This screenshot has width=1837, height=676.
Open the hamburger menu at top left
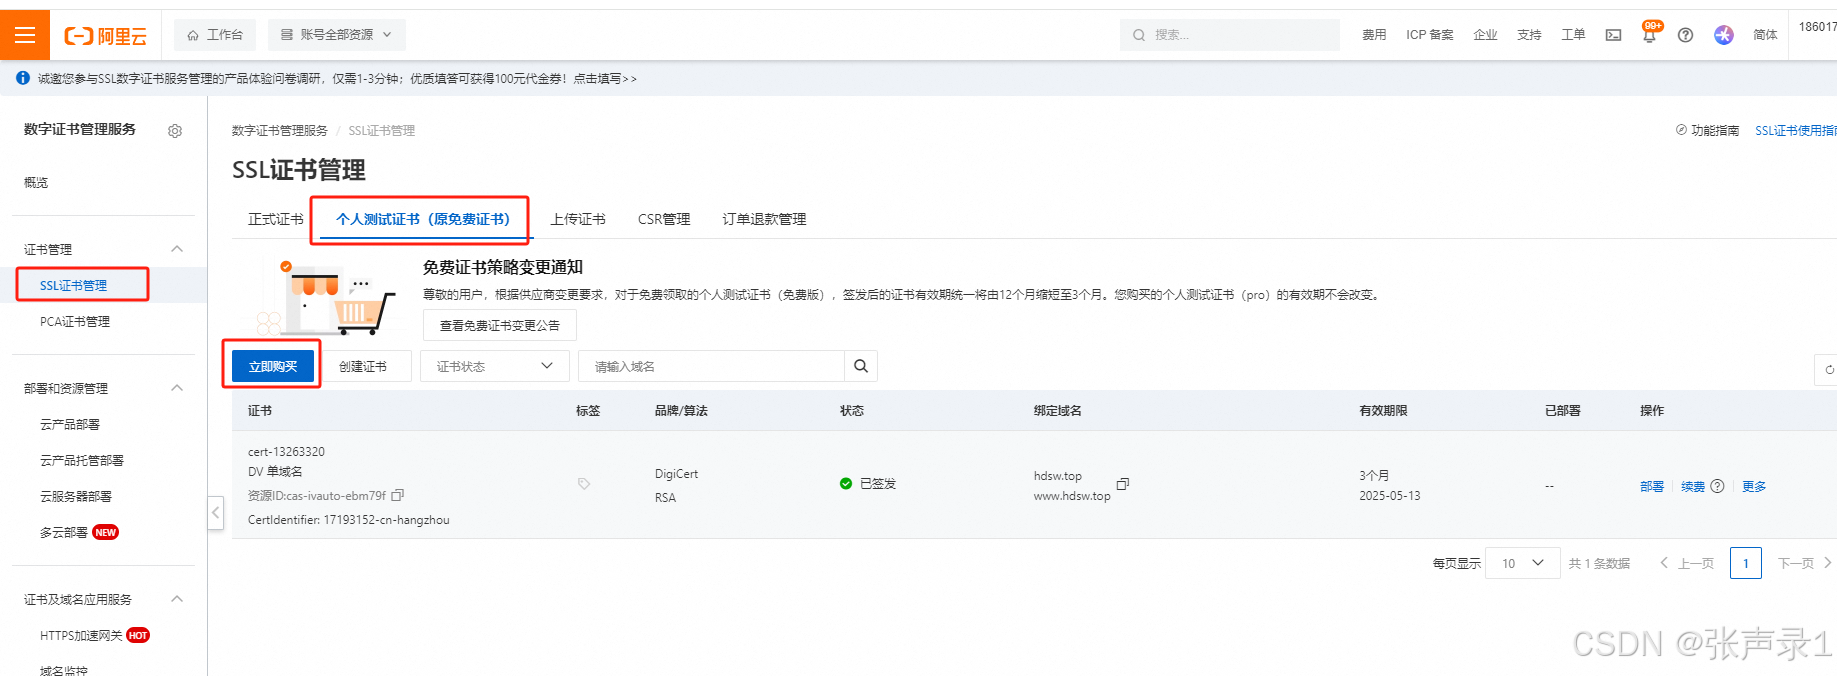pos(25,35)
